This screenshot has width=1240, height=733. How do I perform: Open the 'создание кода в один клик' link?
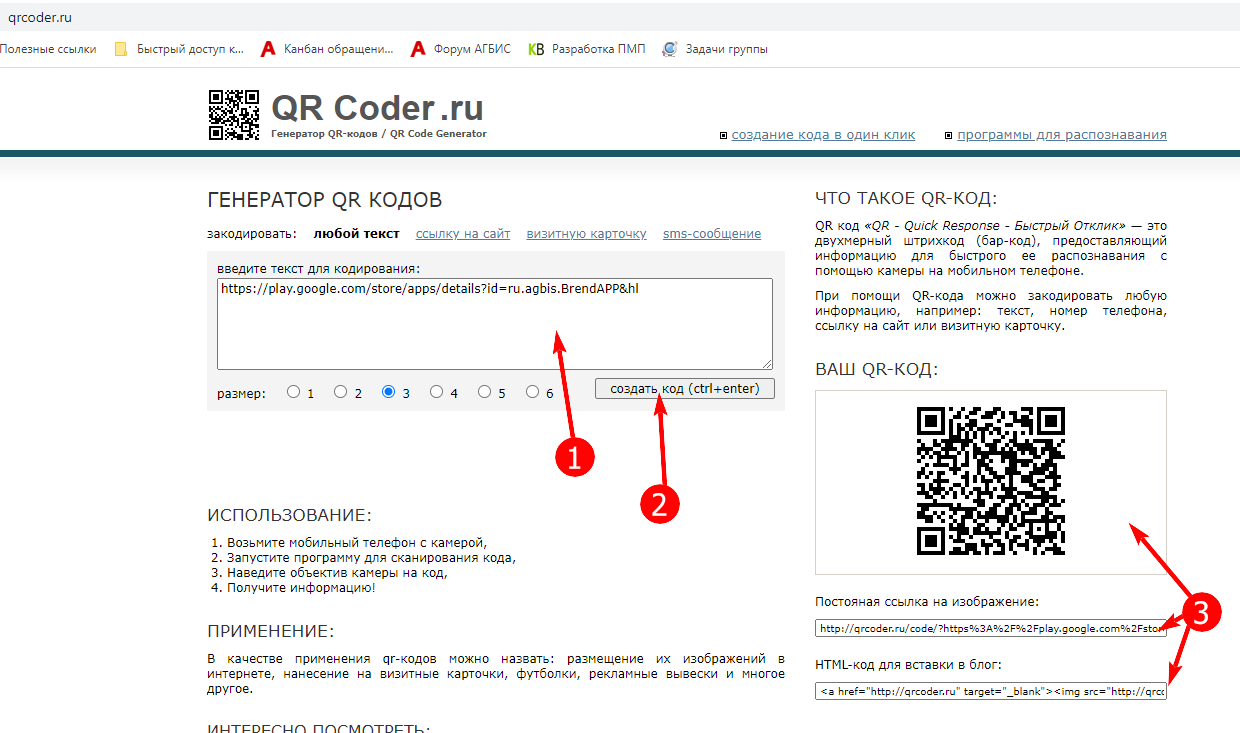pos(823,134)
